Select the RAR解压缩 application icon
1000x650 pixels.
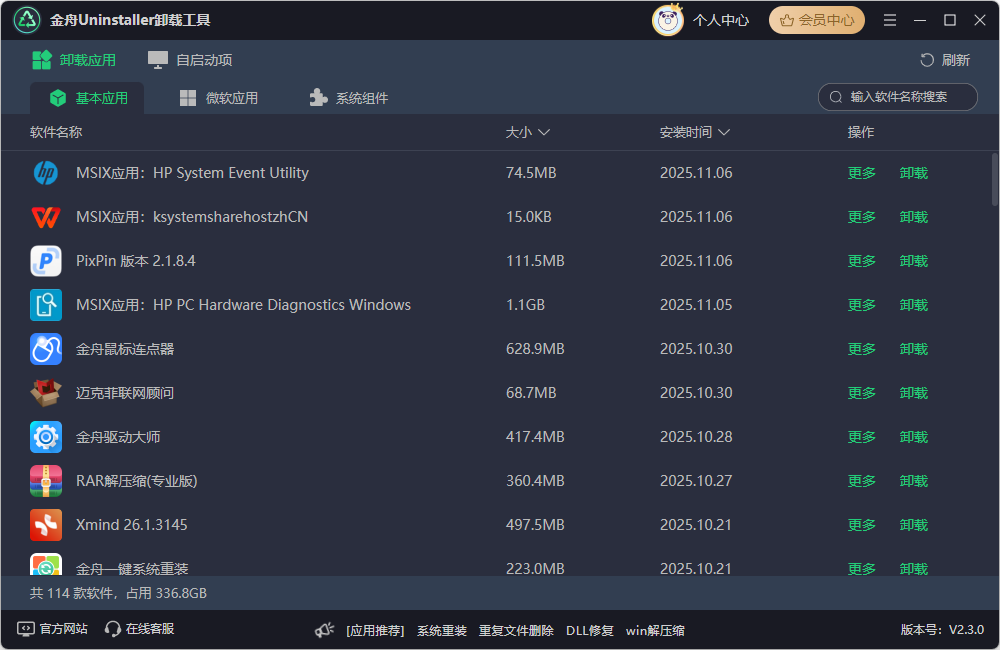(45, 480)
